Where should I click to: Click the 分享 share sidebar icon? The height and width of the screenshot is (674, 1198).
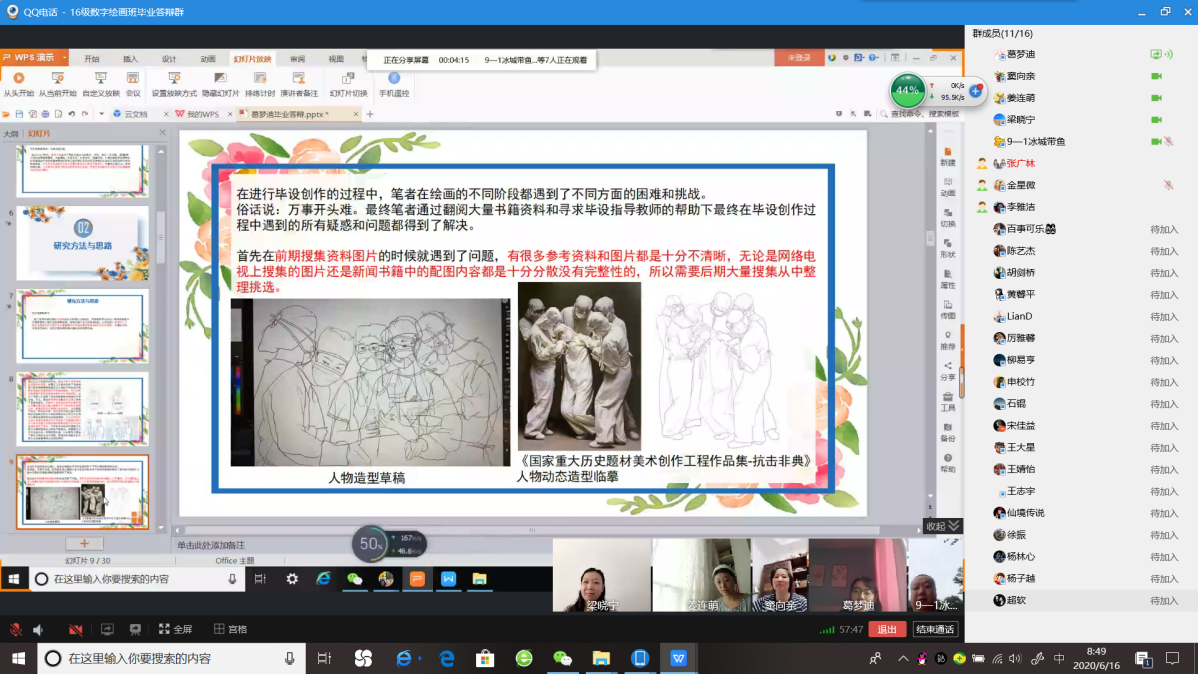tap(947, 368)
